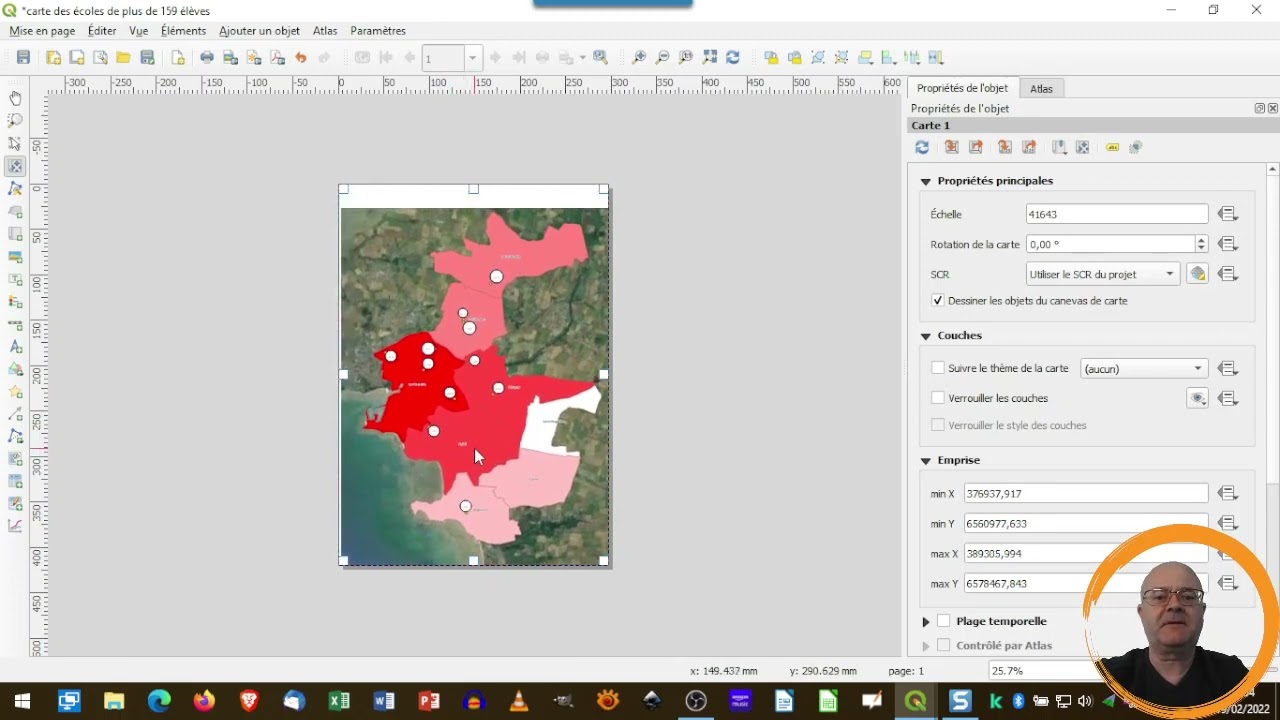This screenshot has height=720, width=1280.
Task: Open the labeling settings for Carte 1
Action: click(x=1112, y=148)
